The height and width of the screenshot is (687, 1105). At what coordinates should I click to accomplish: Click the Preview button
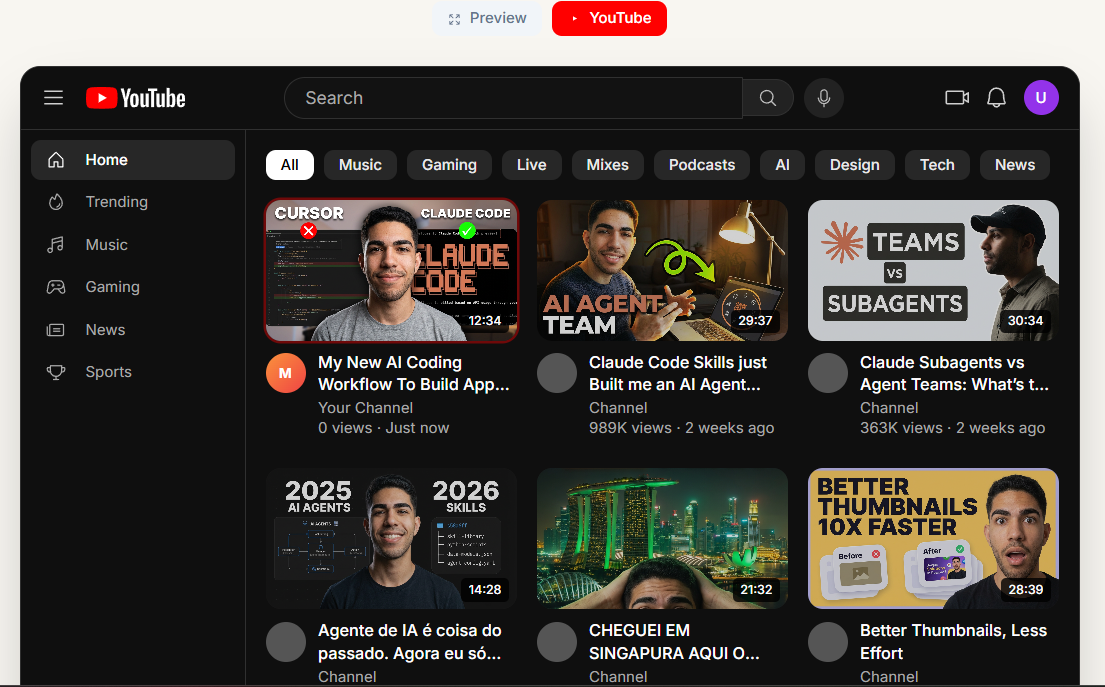coord(487,17)
